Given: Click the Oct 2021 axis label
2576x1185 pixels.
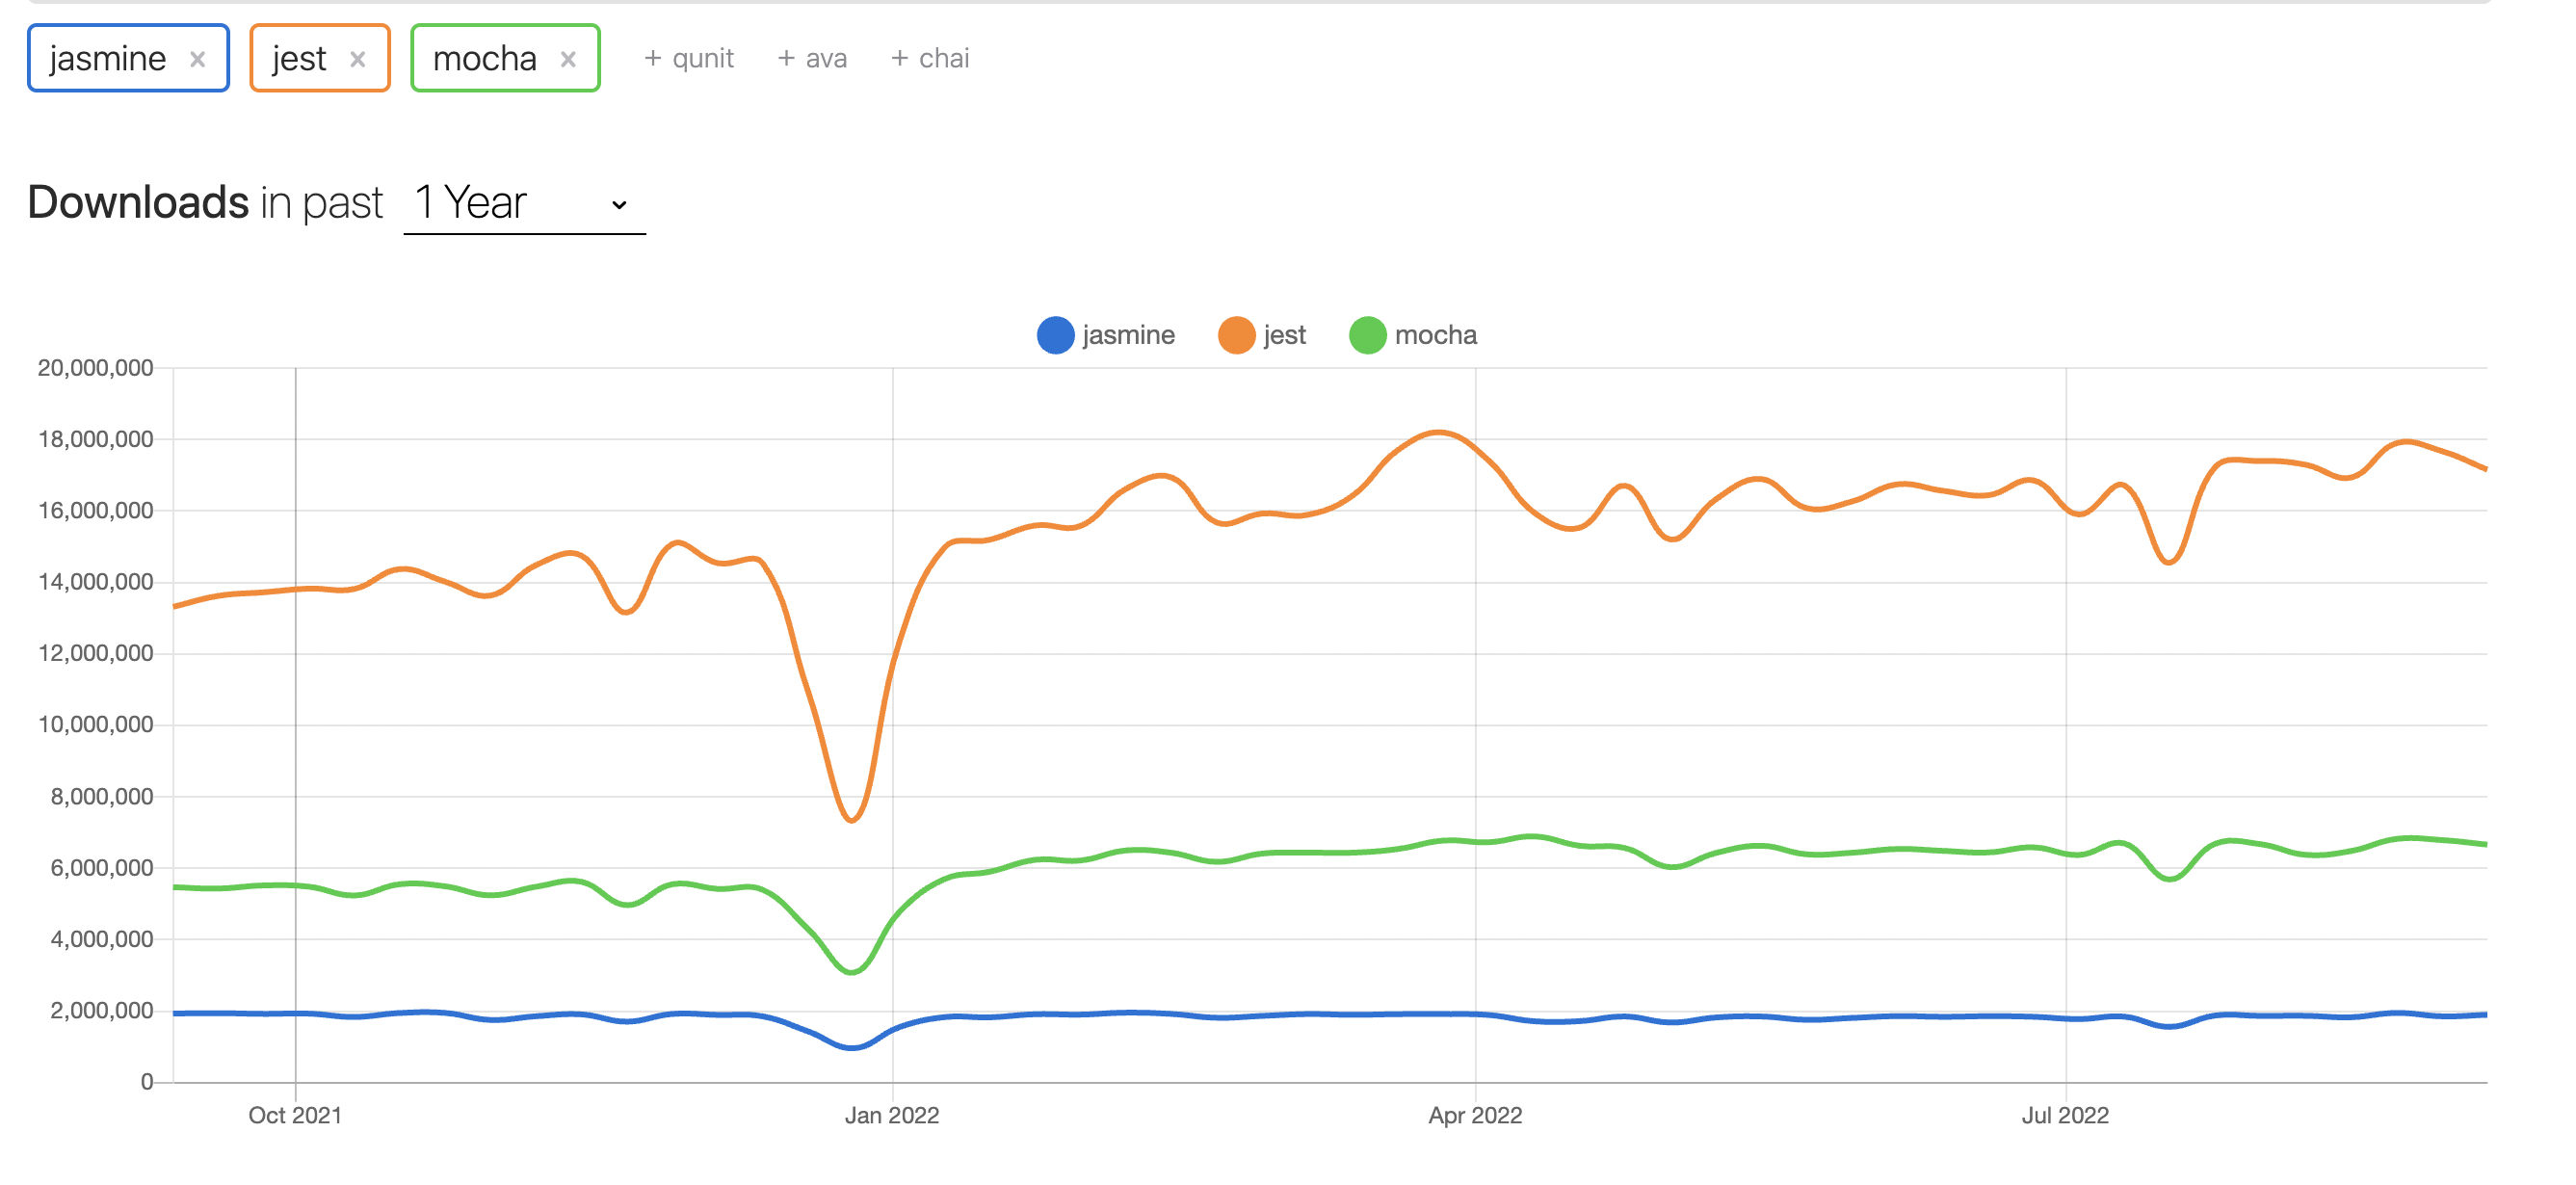Looking at the screenshot, I should [x=295, y=1115].
